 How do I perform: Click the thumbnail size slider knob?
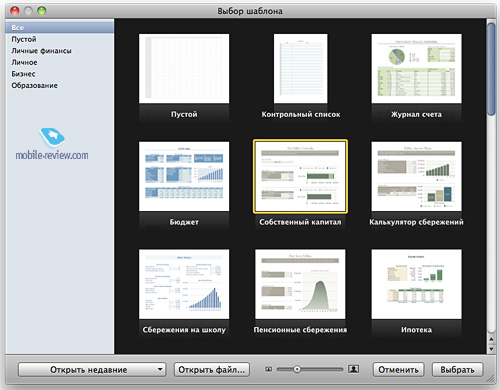(297, 369)
